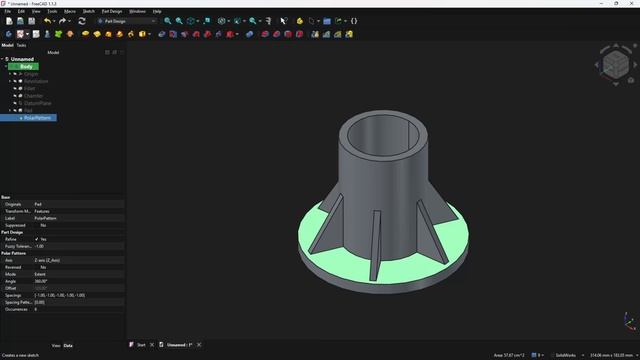Click the MultiTransform icon
Image resolution: width=640 pixels, height=360 pixels.
pyautogui.click(x=349, y=34)
